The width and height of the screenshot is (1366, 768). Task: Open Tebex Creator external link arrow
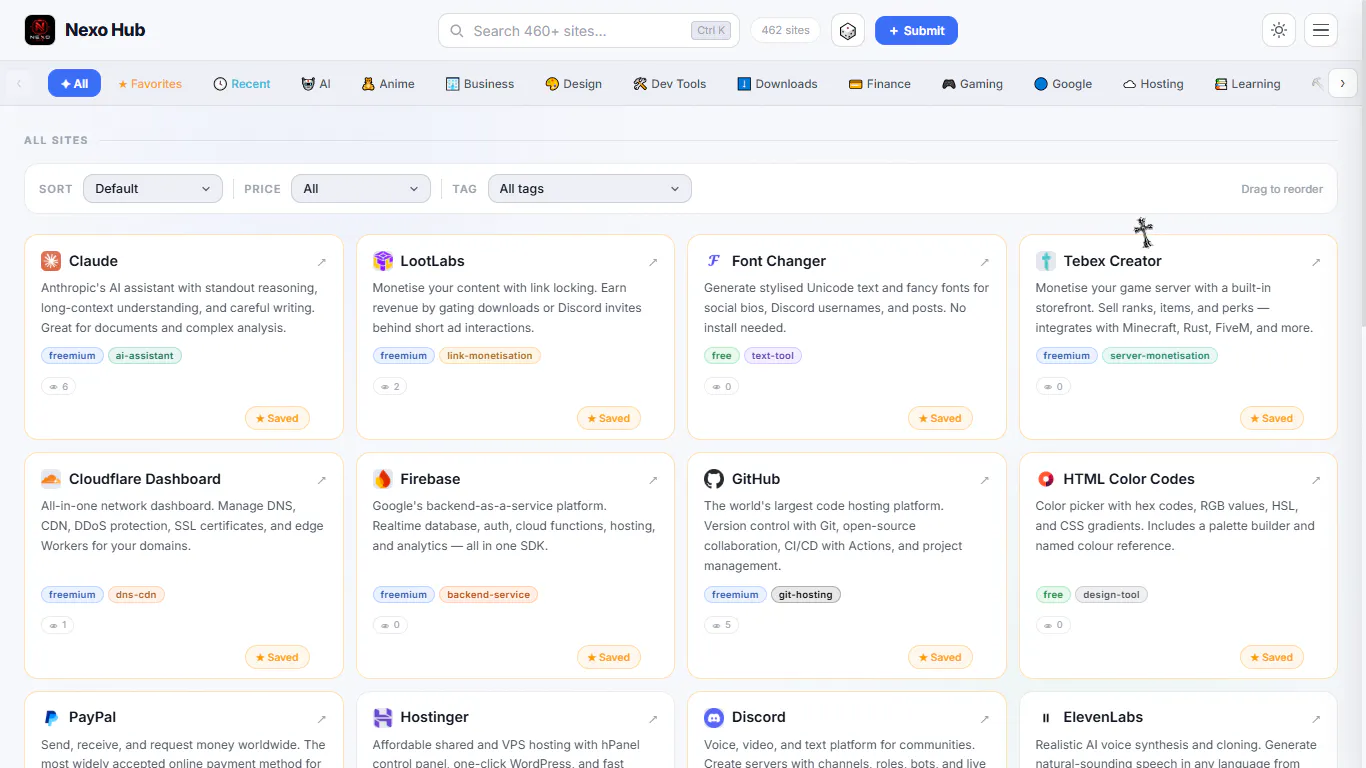1316,262
